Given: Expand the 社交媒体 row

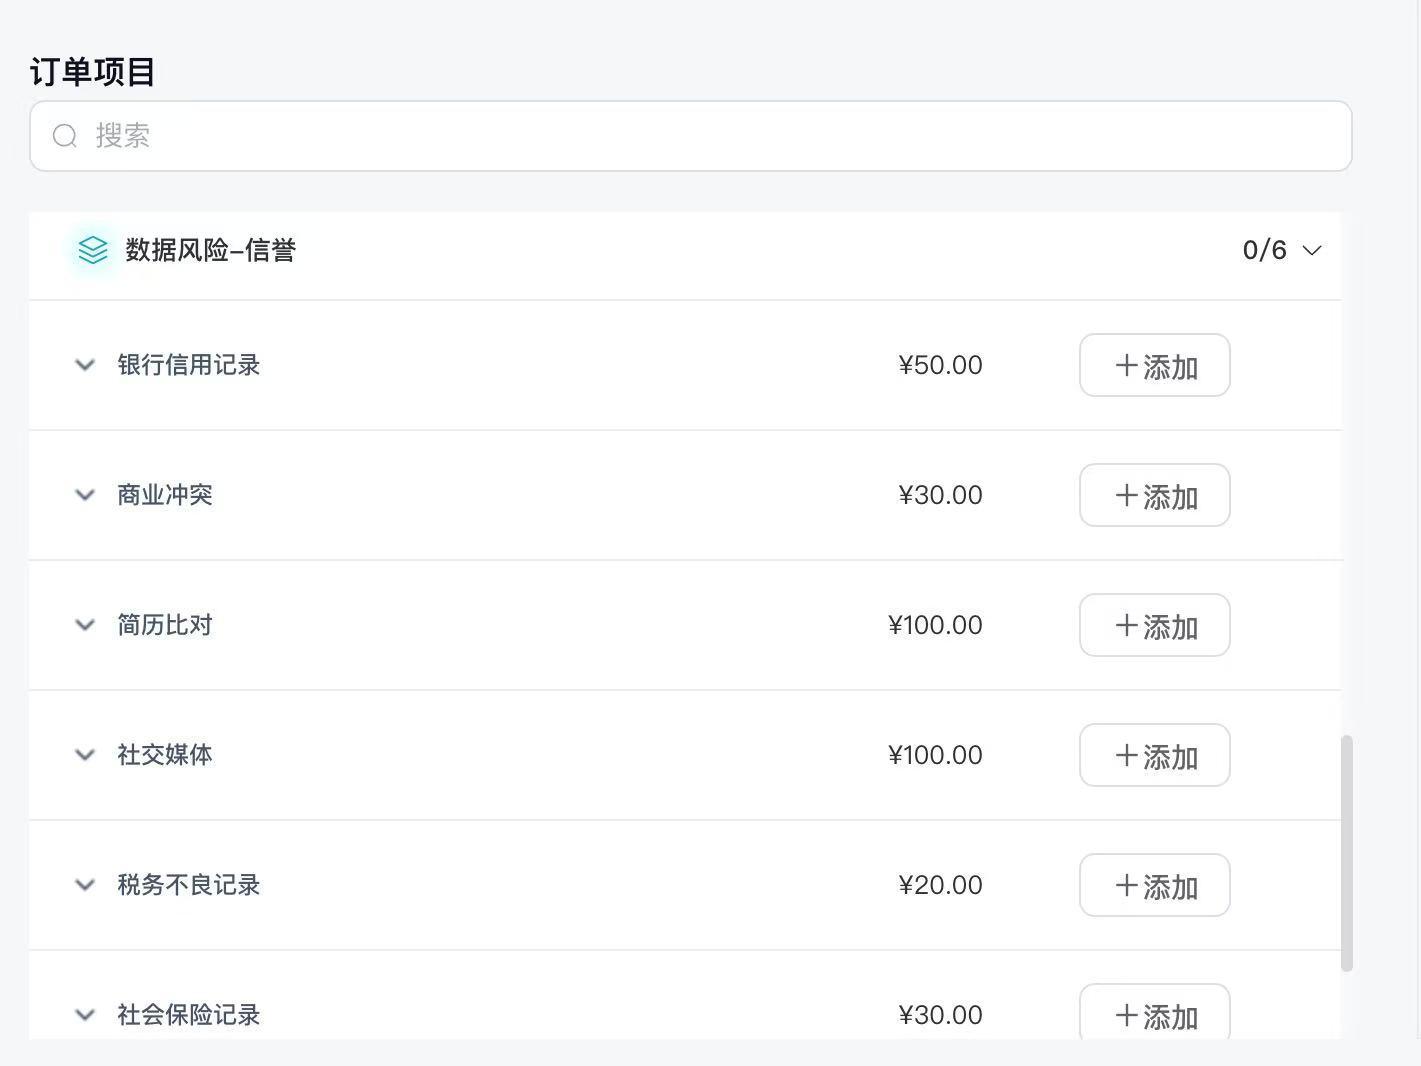Looking at the screenshot, I should coord(85,755).
